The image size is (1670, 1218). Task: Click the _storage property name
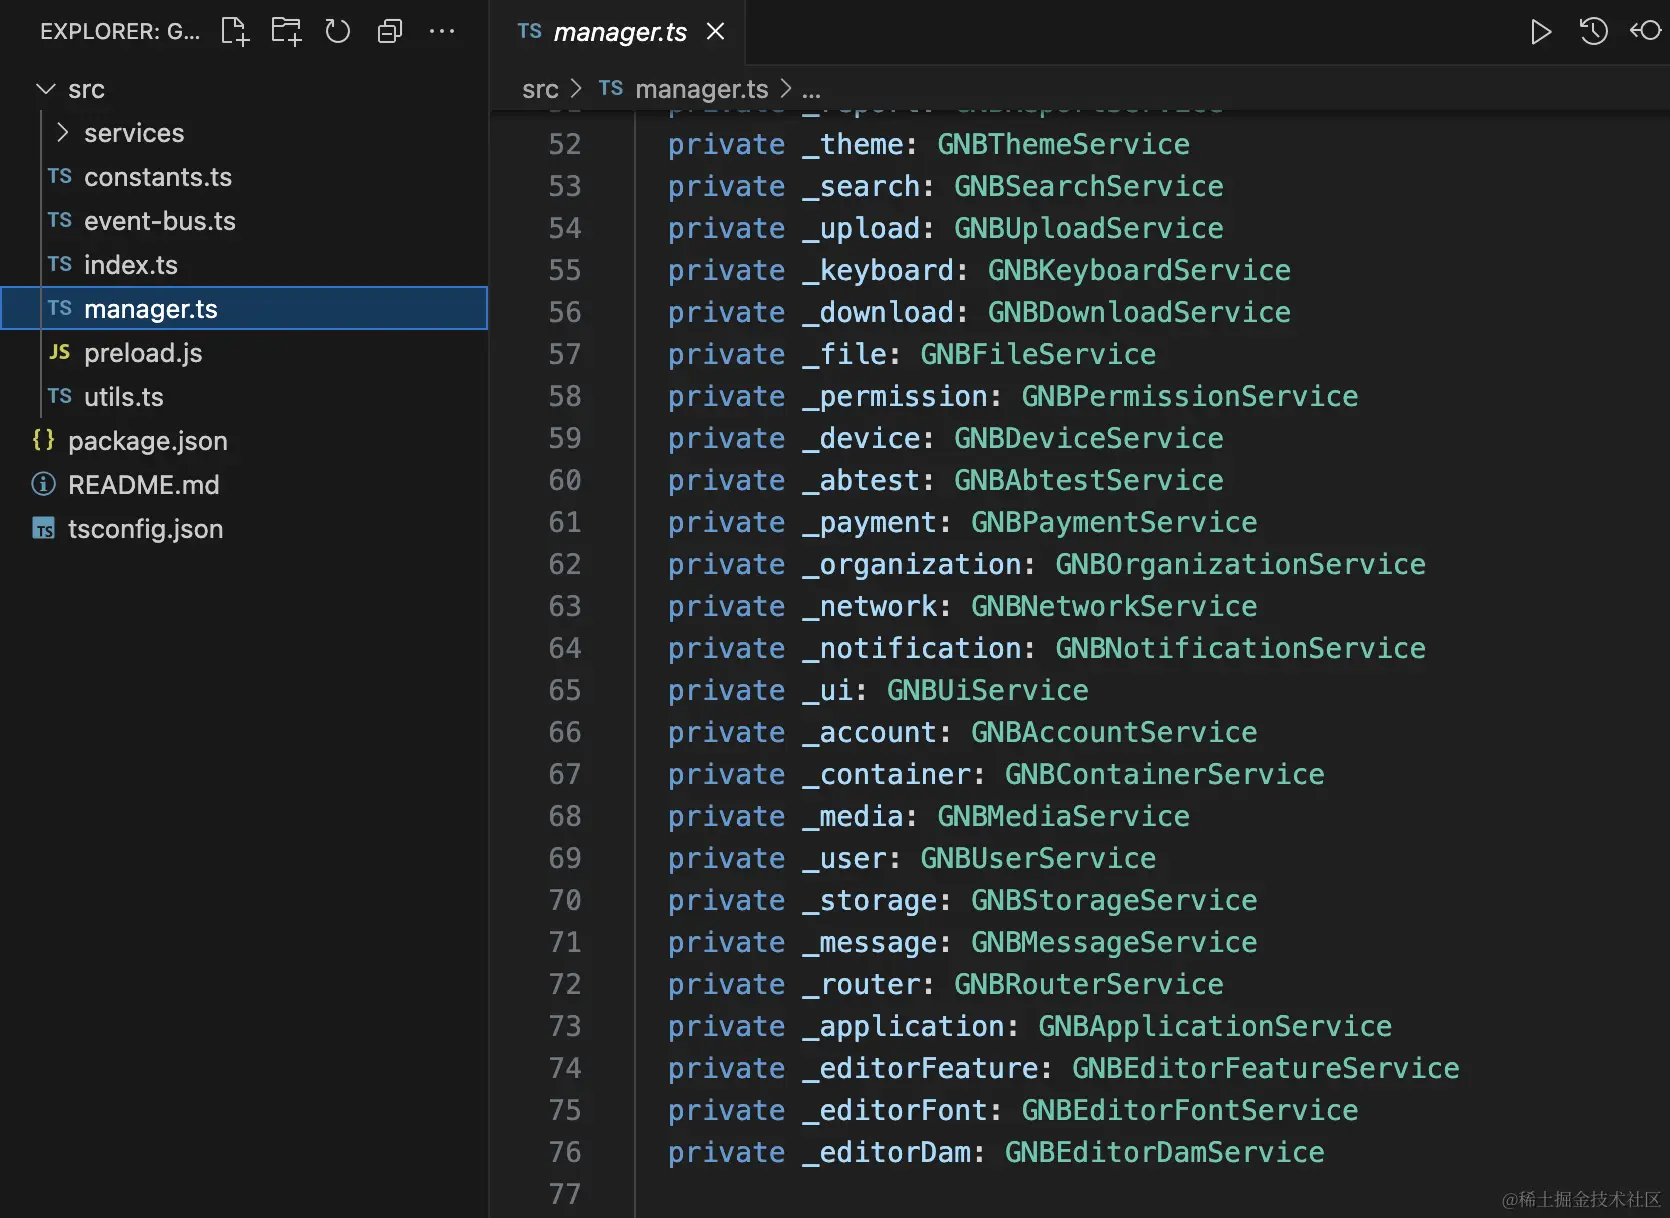tap(869, 901)
